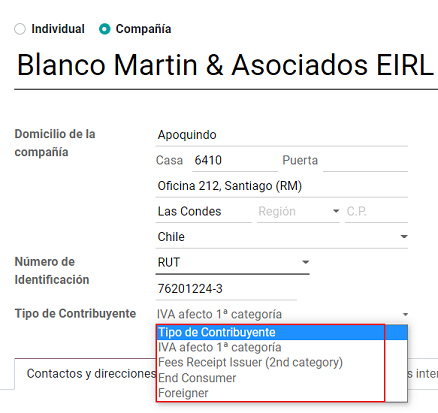
Task: Select the Compañía radio button
Action: (x=105, y=29)
